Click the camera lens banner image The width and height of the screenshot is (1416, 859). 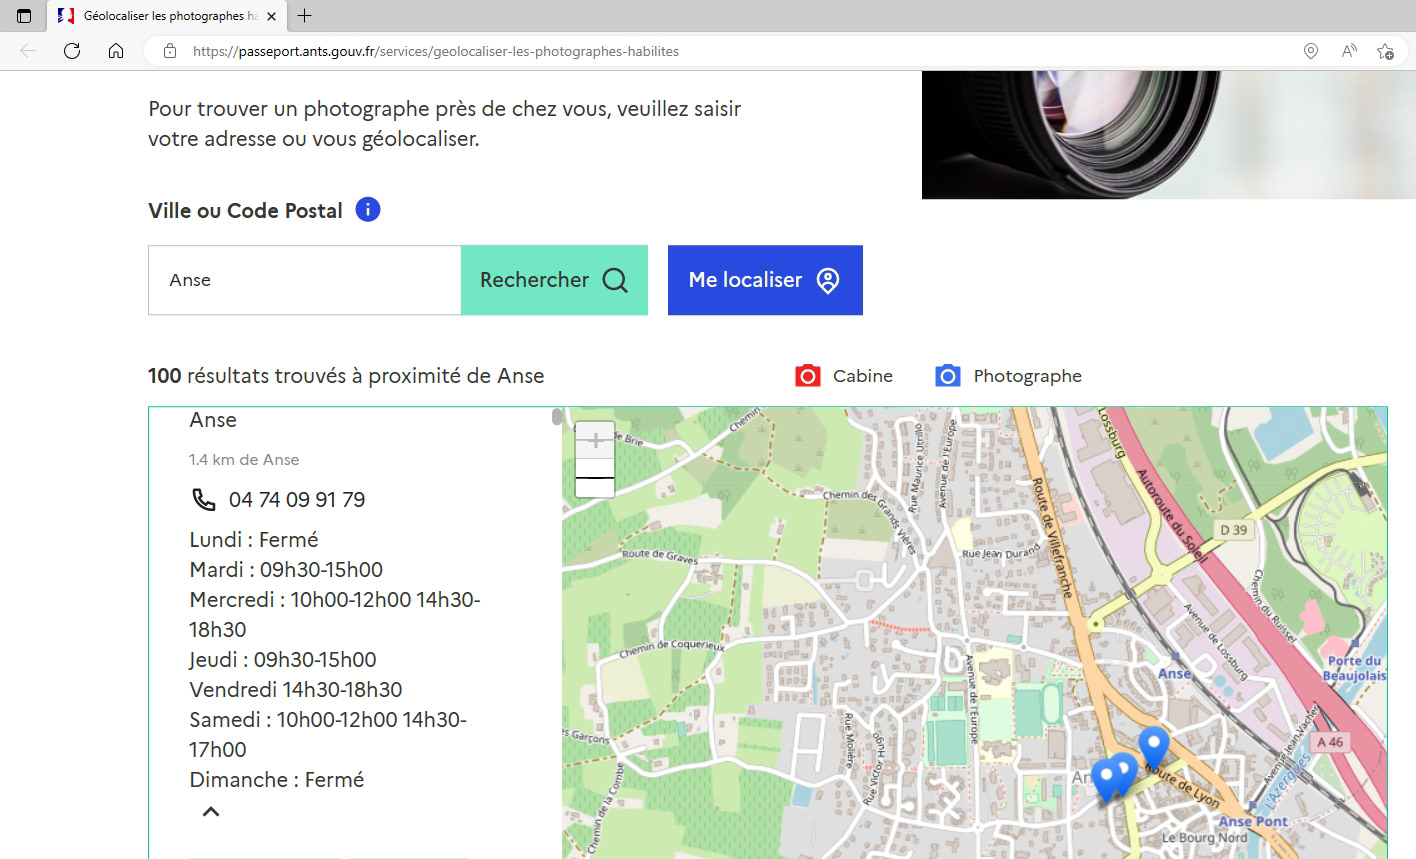pos(1168,135)
